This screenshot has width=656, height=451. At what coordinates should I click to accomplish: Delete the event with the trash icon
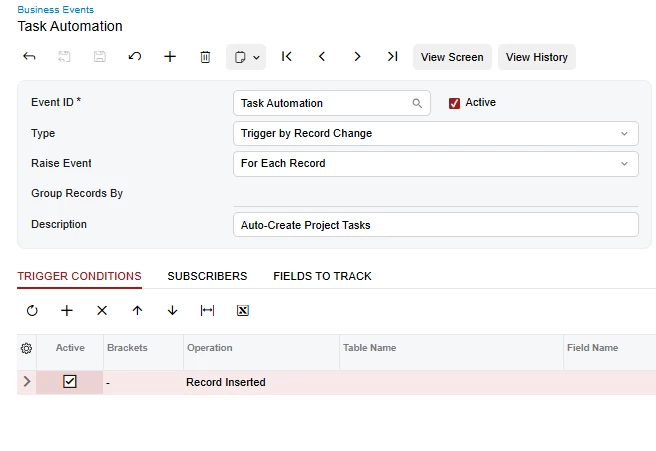tap(205, 56)
